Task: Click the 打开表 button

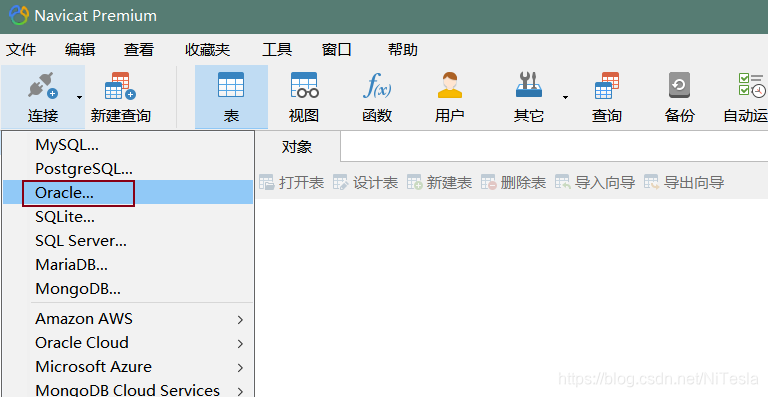Action: pos(291,183)
